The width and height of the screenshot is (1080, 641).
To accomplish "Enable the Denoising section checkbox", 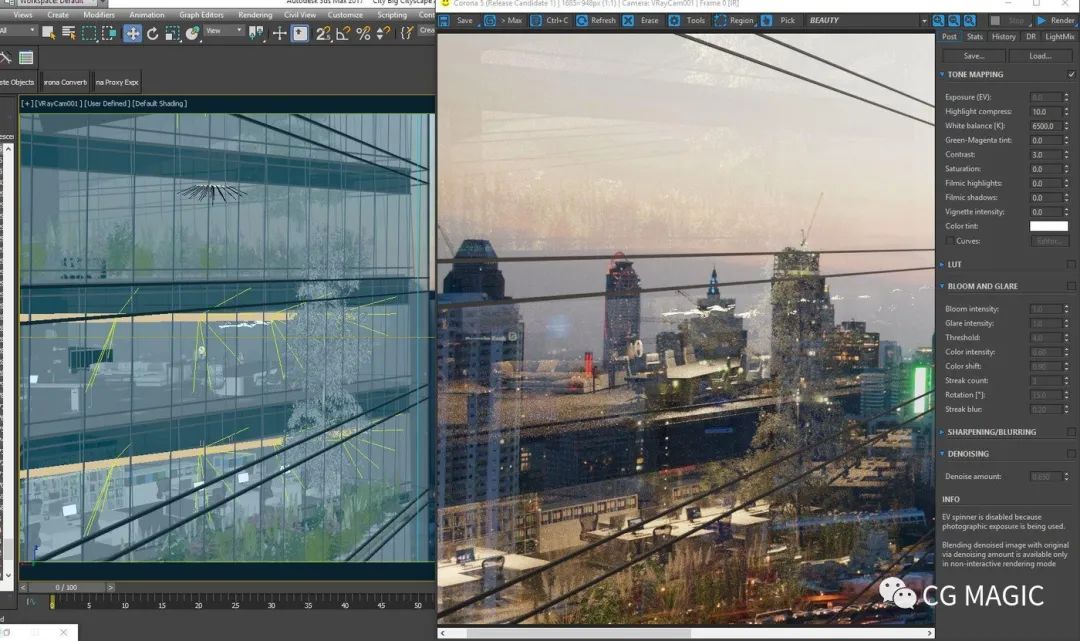I will point(1071,454).
